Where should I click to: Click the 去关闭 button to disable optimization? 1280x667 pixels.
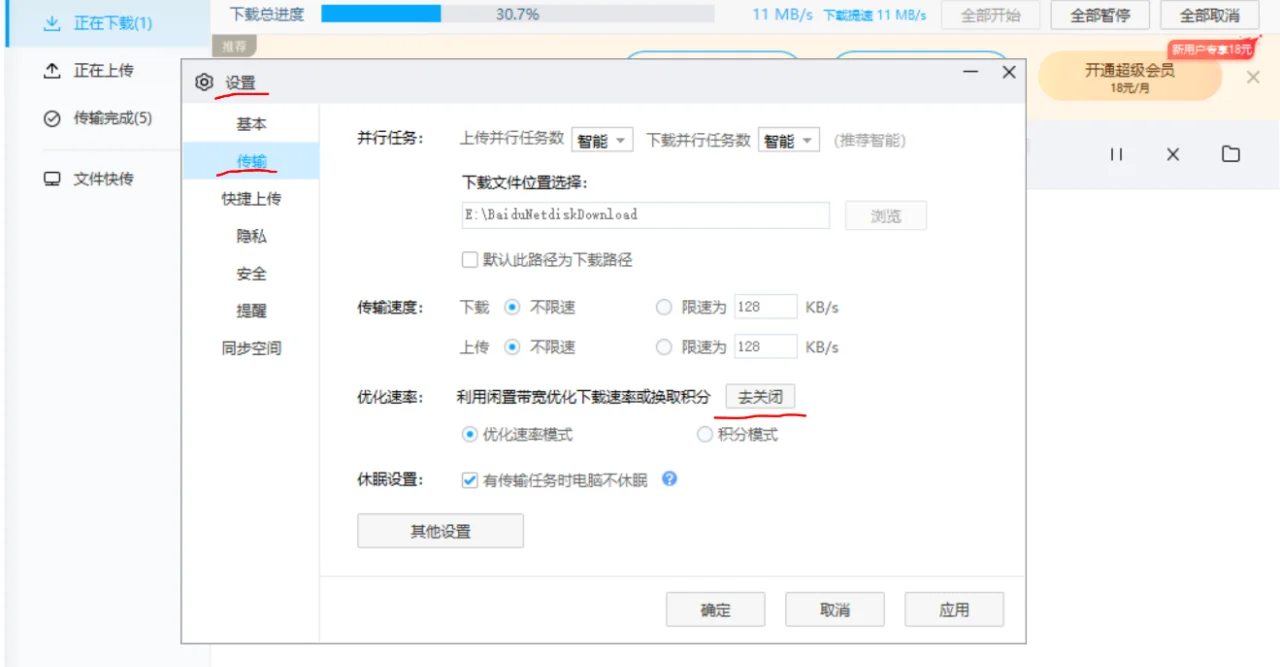(761, 396)
